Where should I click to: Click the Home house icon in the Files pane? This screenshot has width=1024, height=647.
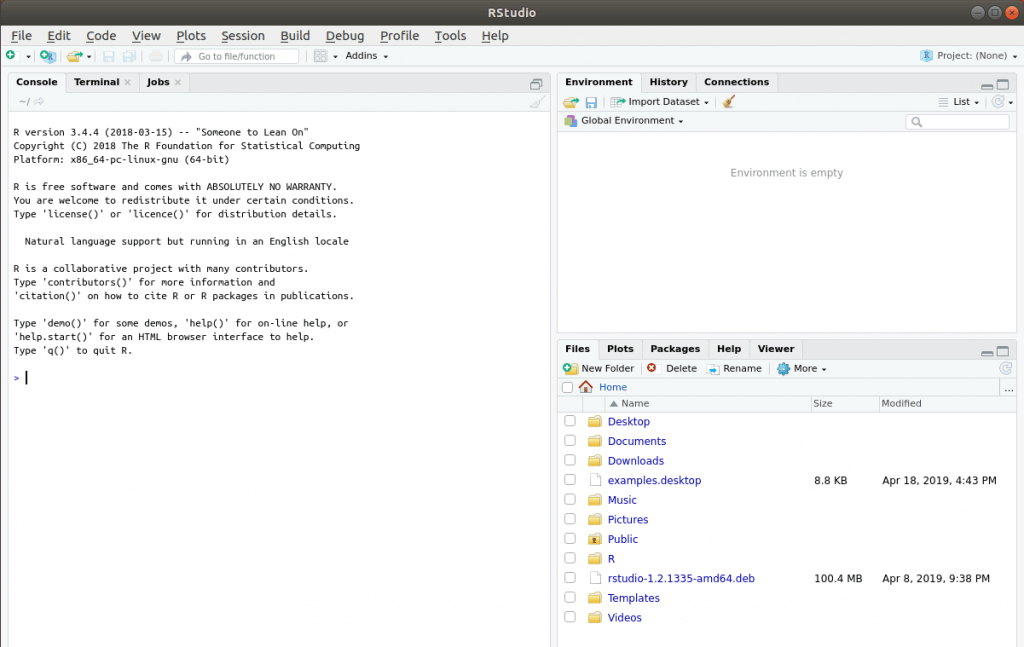click(585, 387)
